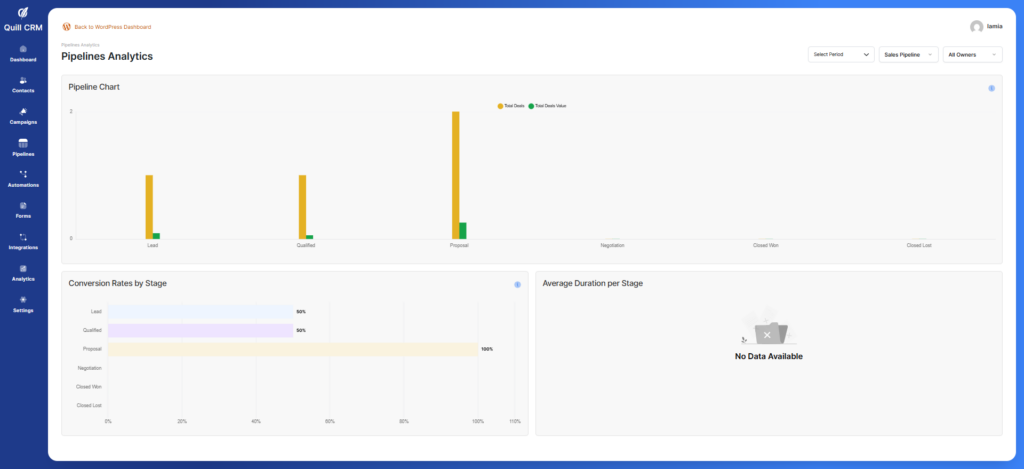
Task: Click the Dashboard icon in sidebar
Action: click(23, 49)
